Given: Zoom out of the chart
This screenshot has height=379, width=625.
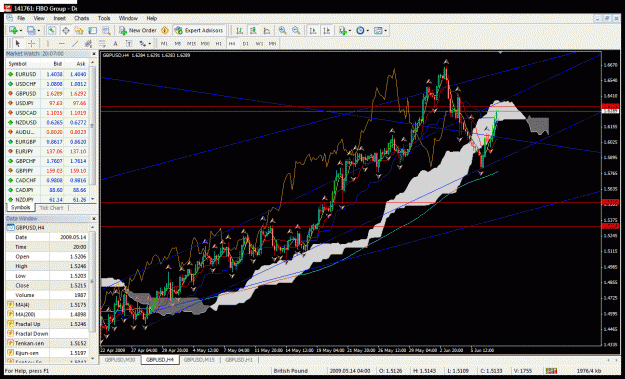Looking at the screenshot, I should [x=296, y=30].
